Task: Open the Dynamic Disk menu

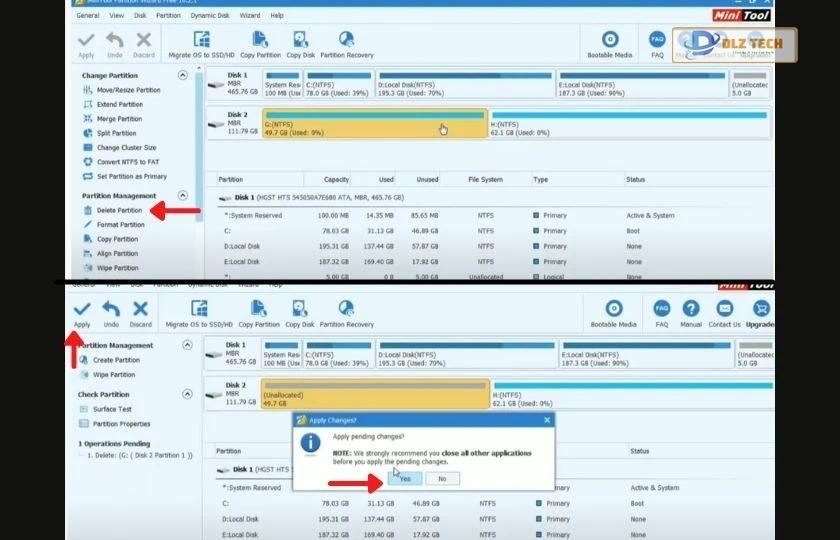Action: click(x=210, y=16)
